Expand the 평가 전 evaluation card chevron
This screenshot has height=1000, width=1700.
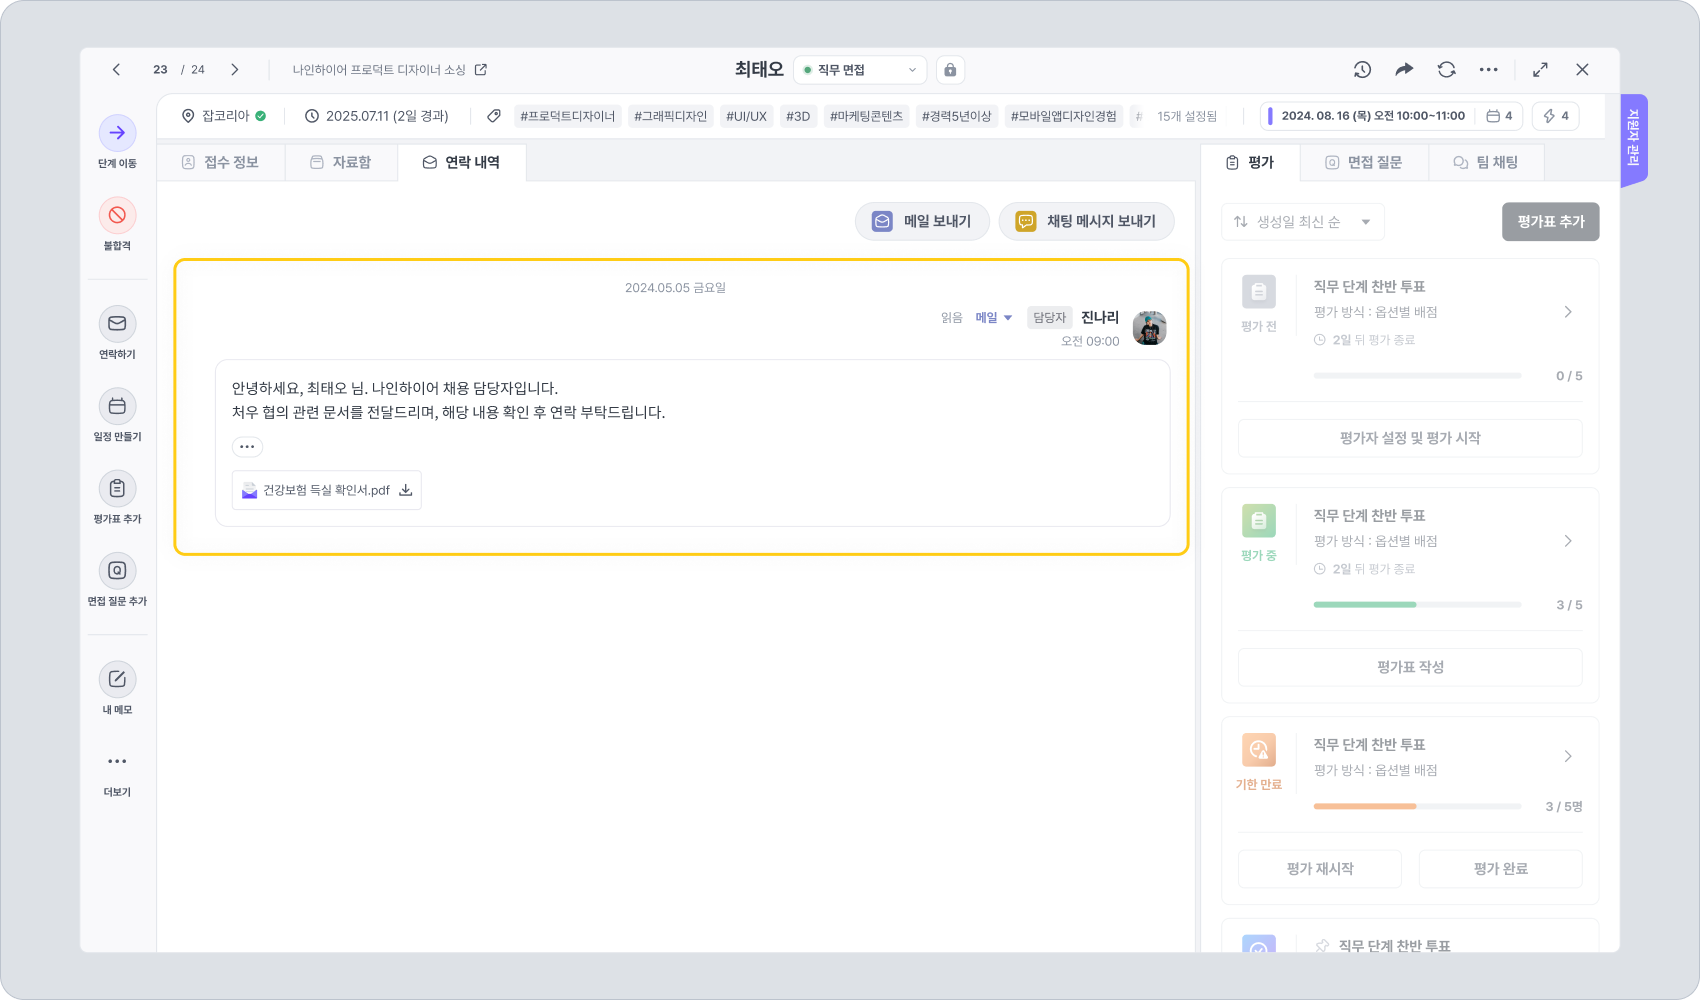point(1568,312)
